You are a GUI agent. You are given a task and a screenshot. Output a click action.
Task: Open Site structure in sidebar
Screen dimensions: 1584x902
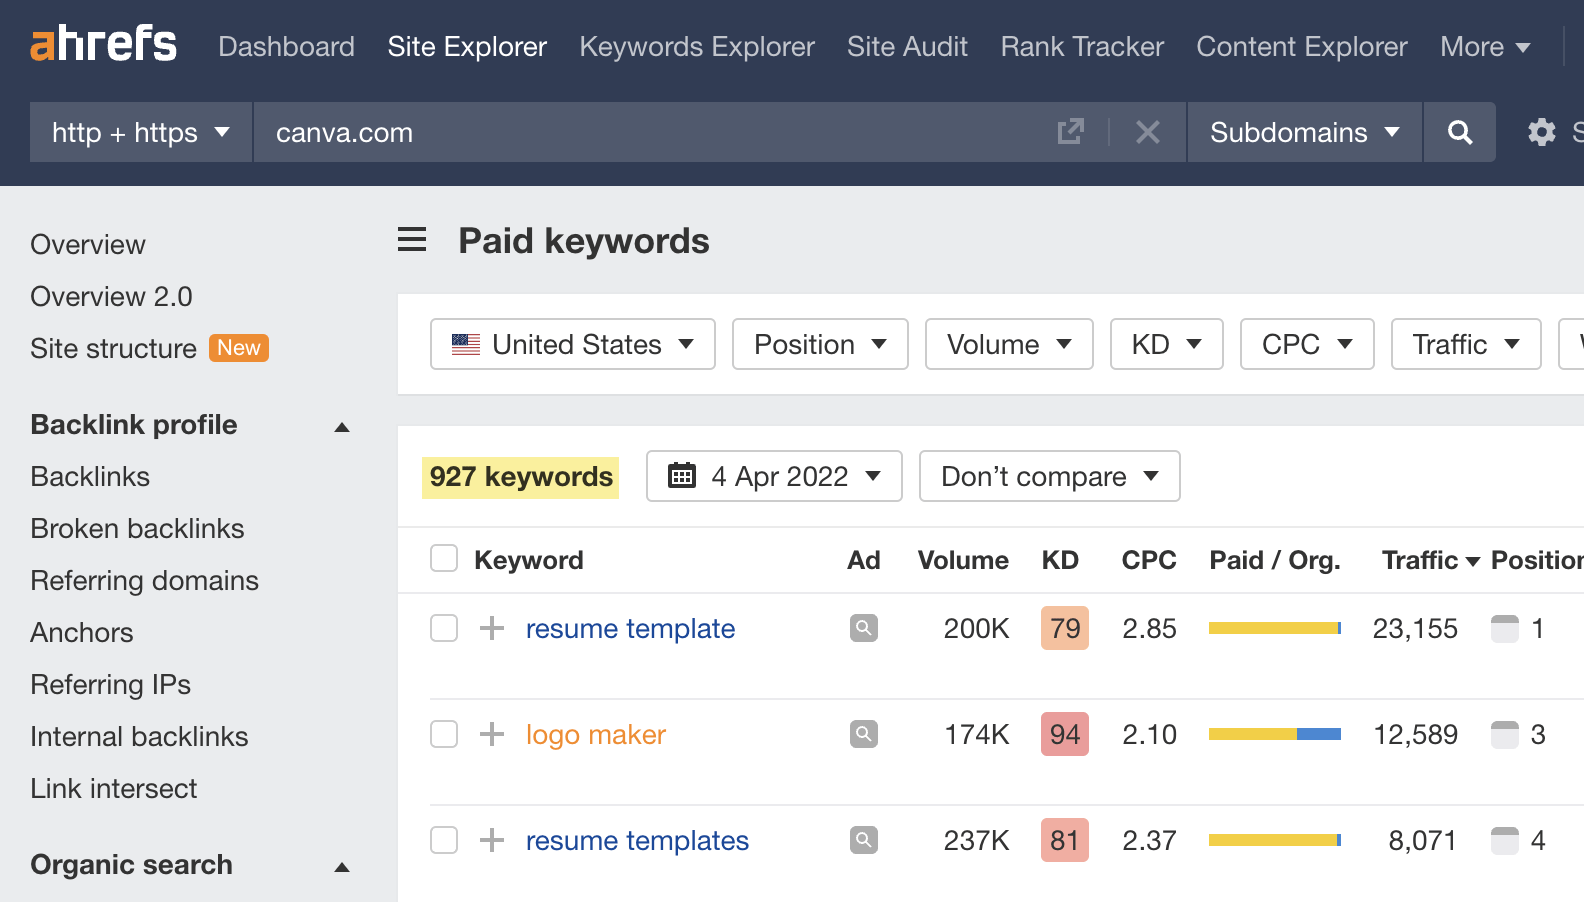tap(113, 349)
